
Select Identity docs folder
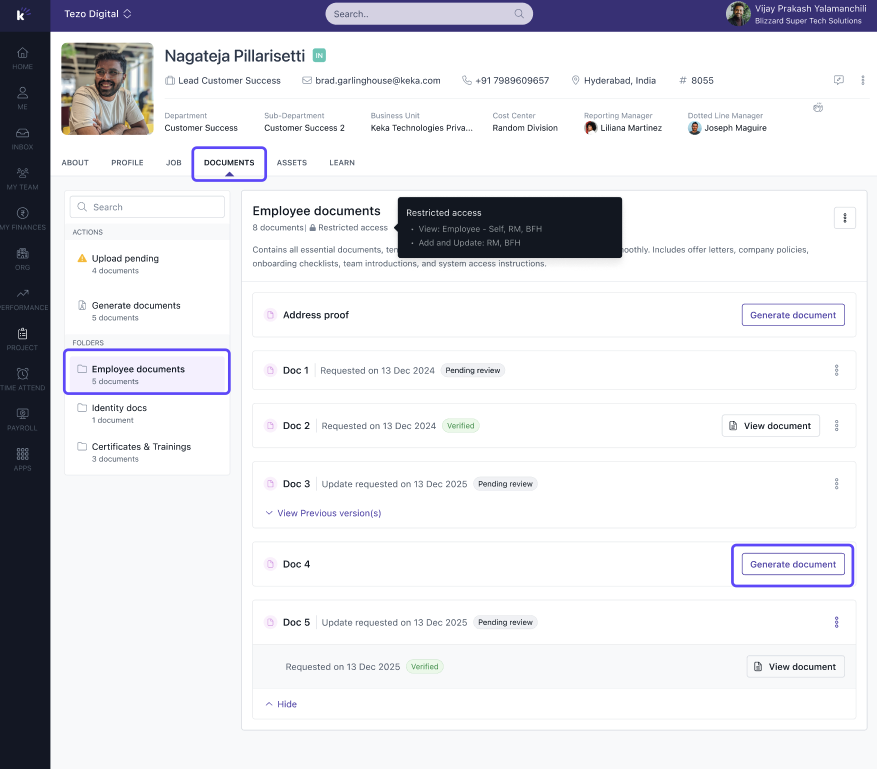click(x=119, y=408)
